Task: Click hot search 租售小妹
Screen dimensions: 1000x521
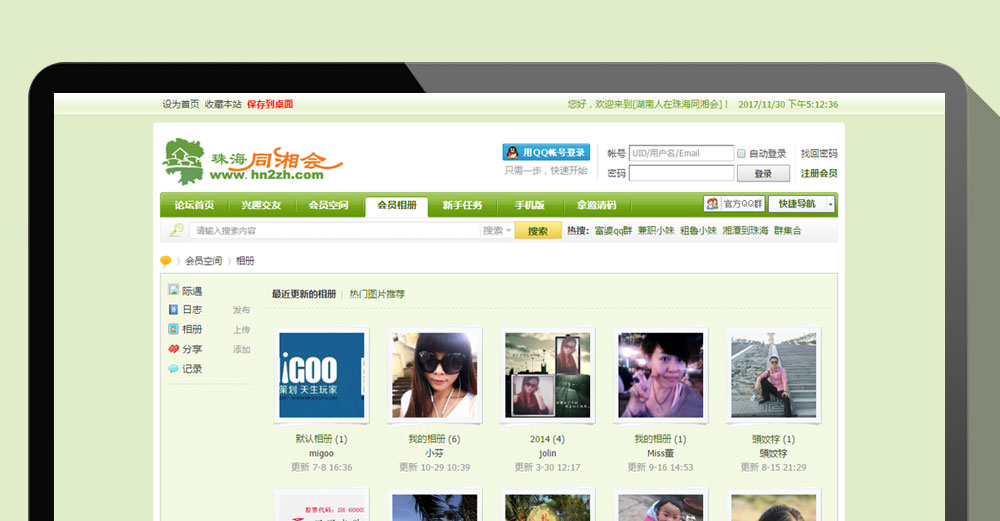Action: [698, 231]
